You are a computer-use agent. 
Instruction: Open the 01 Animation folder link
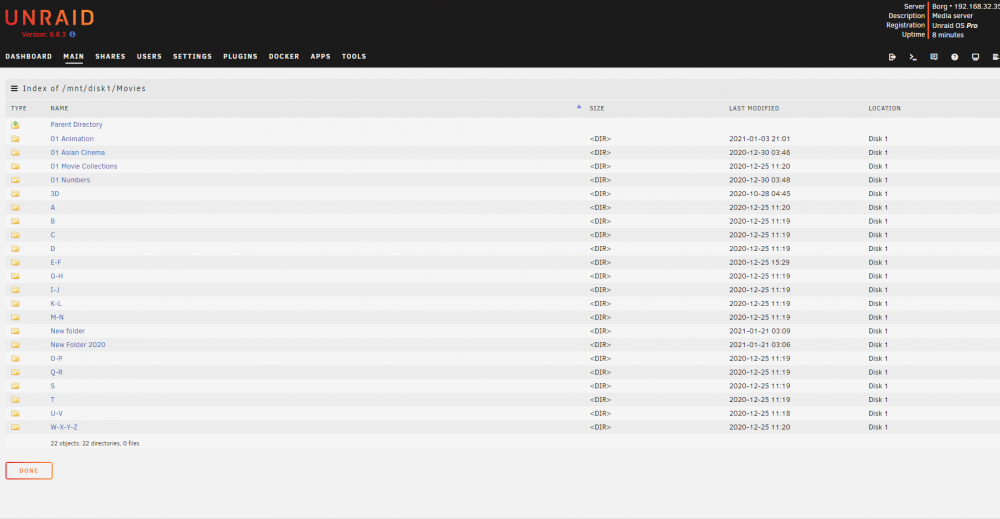(72, 138)
